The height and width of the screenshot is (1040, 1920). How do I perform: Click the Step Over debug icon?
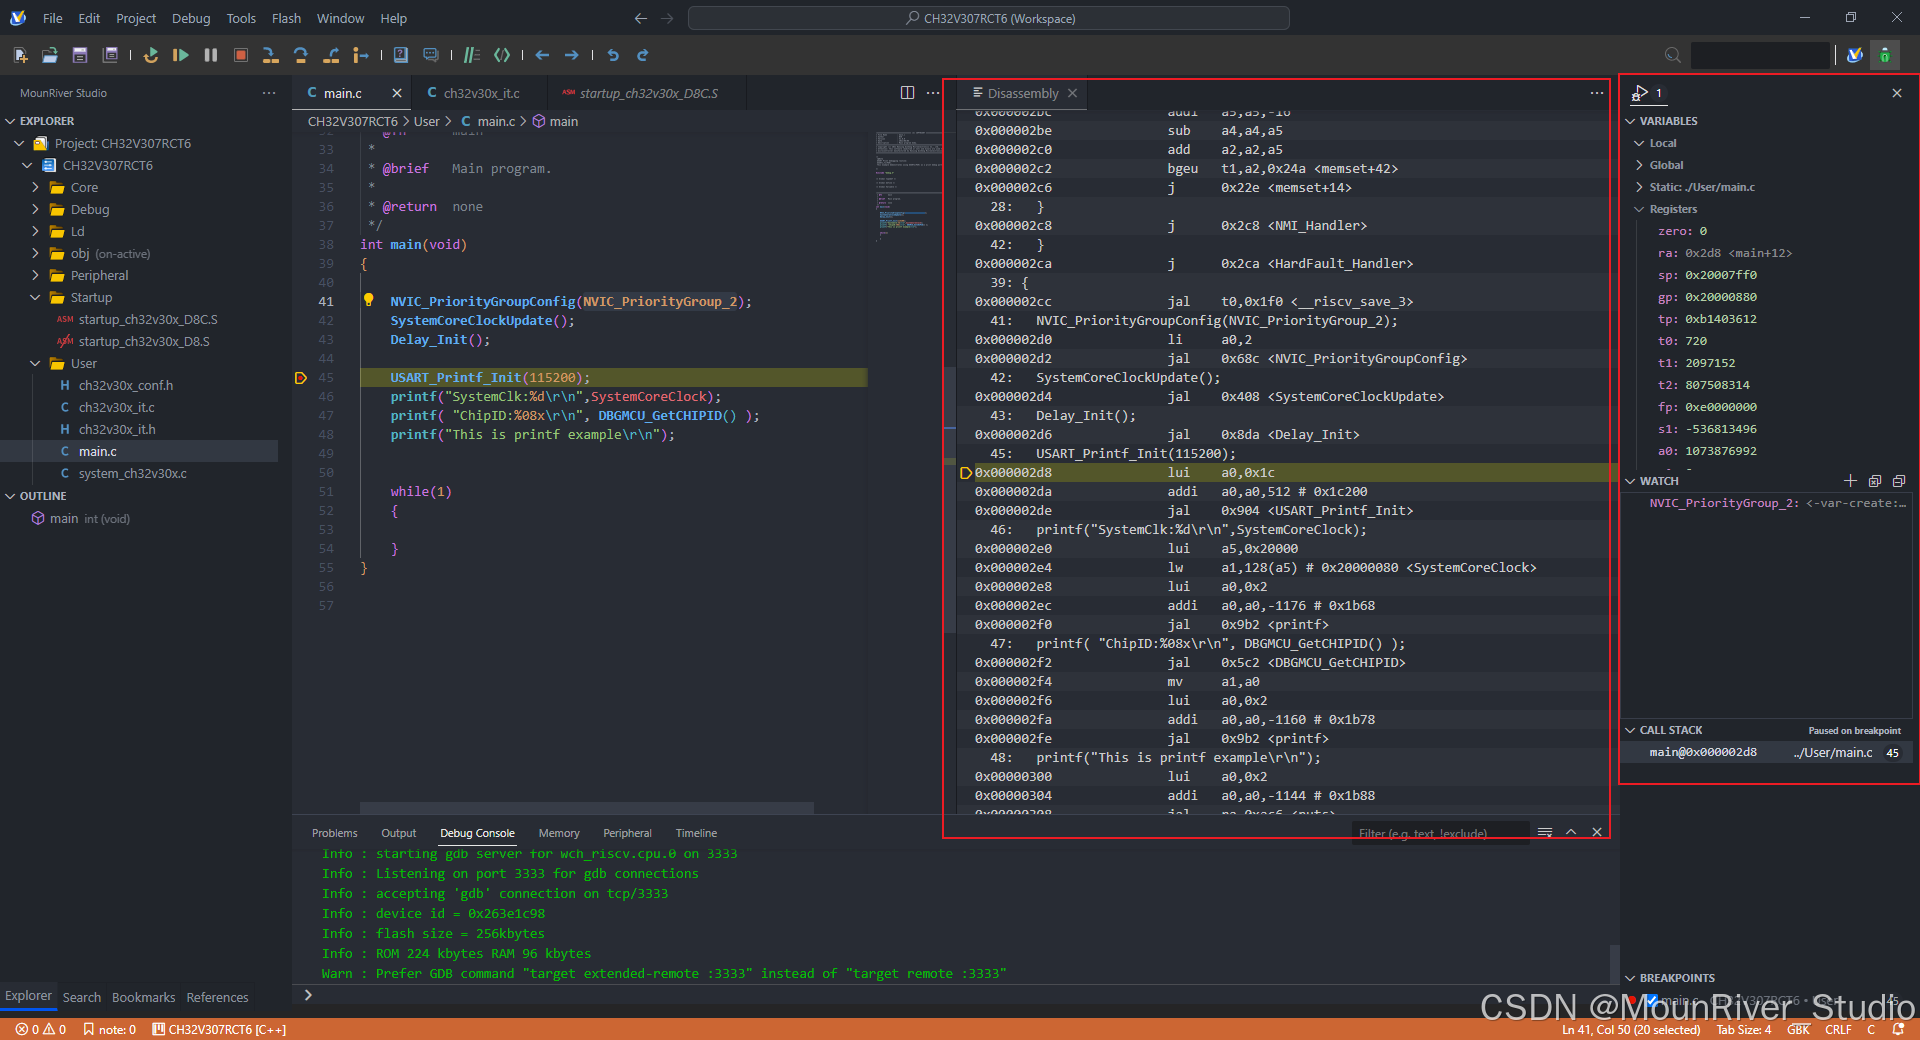pos(301,55)
